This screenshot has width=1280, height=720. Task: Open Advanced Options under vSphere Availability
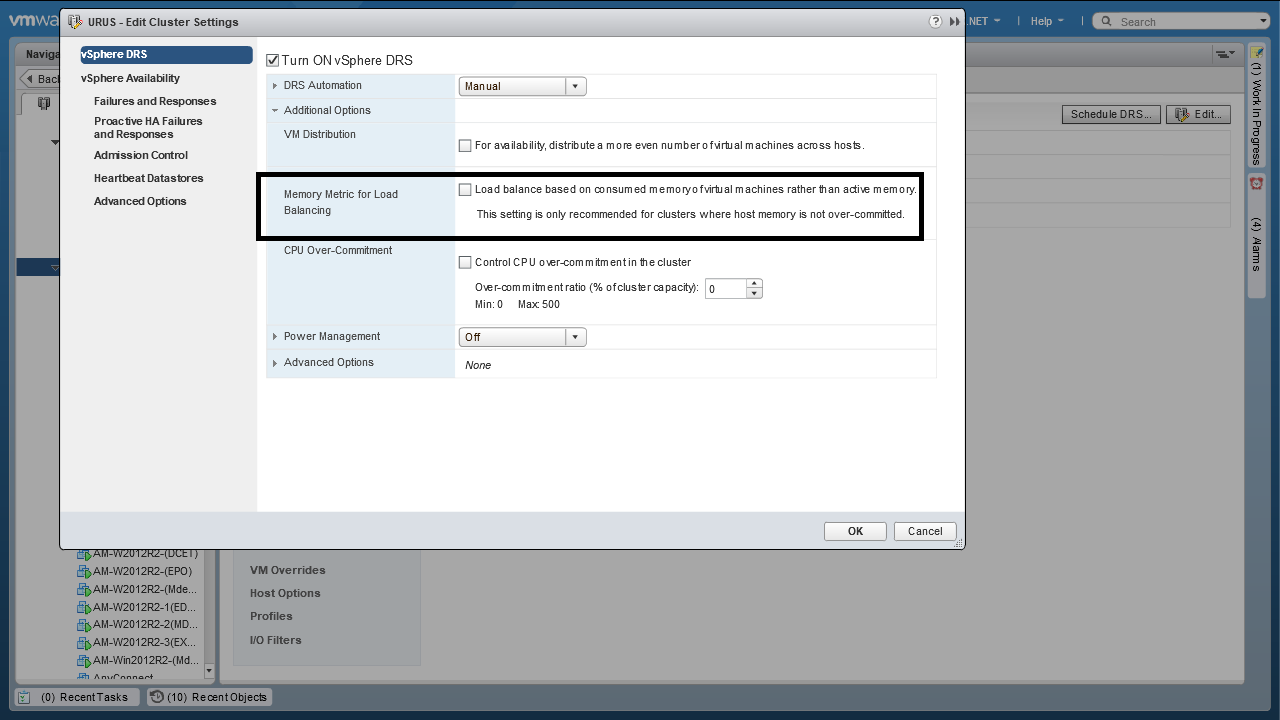(x=140, y=201)
